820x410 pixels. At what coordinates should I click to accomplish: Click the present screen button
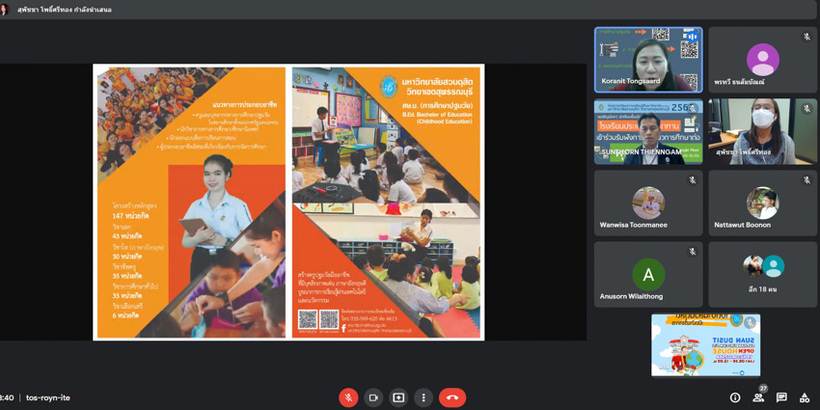point(398,397)
